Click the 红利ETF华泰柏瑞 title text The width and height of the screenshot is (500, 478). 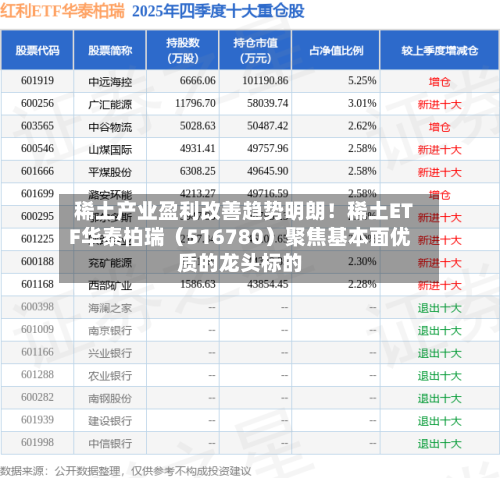62,11
